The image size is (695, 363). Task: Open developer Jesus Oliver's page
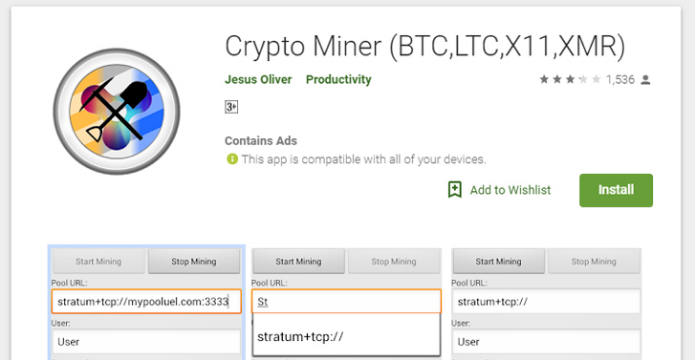(258, 80)
